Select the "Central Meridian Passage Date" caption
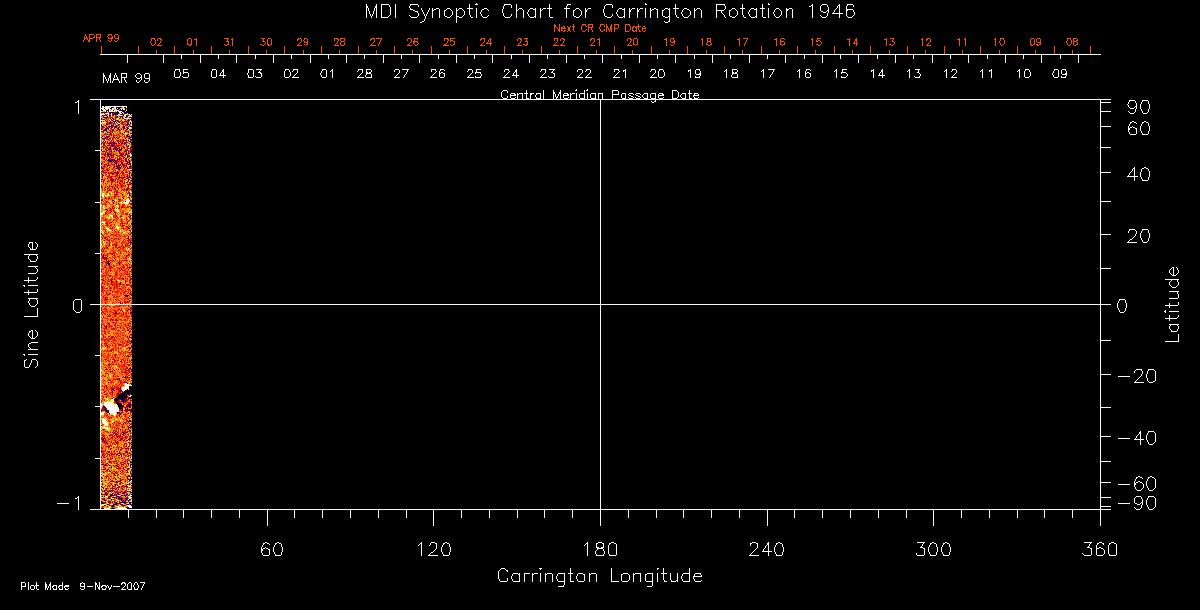 (x=599, y=95)
